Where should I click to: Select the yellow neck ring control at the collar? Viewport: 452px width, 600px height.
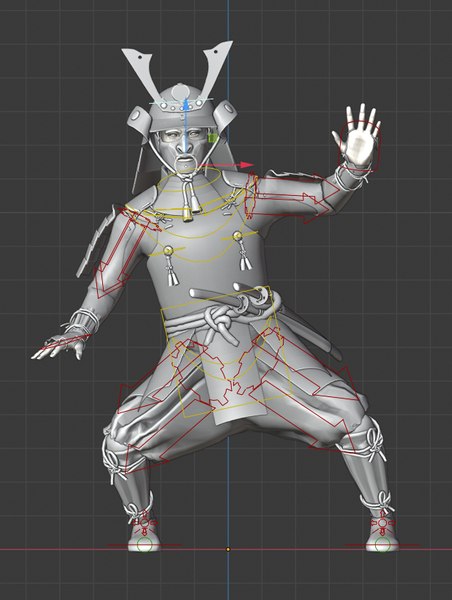[189, 179]
